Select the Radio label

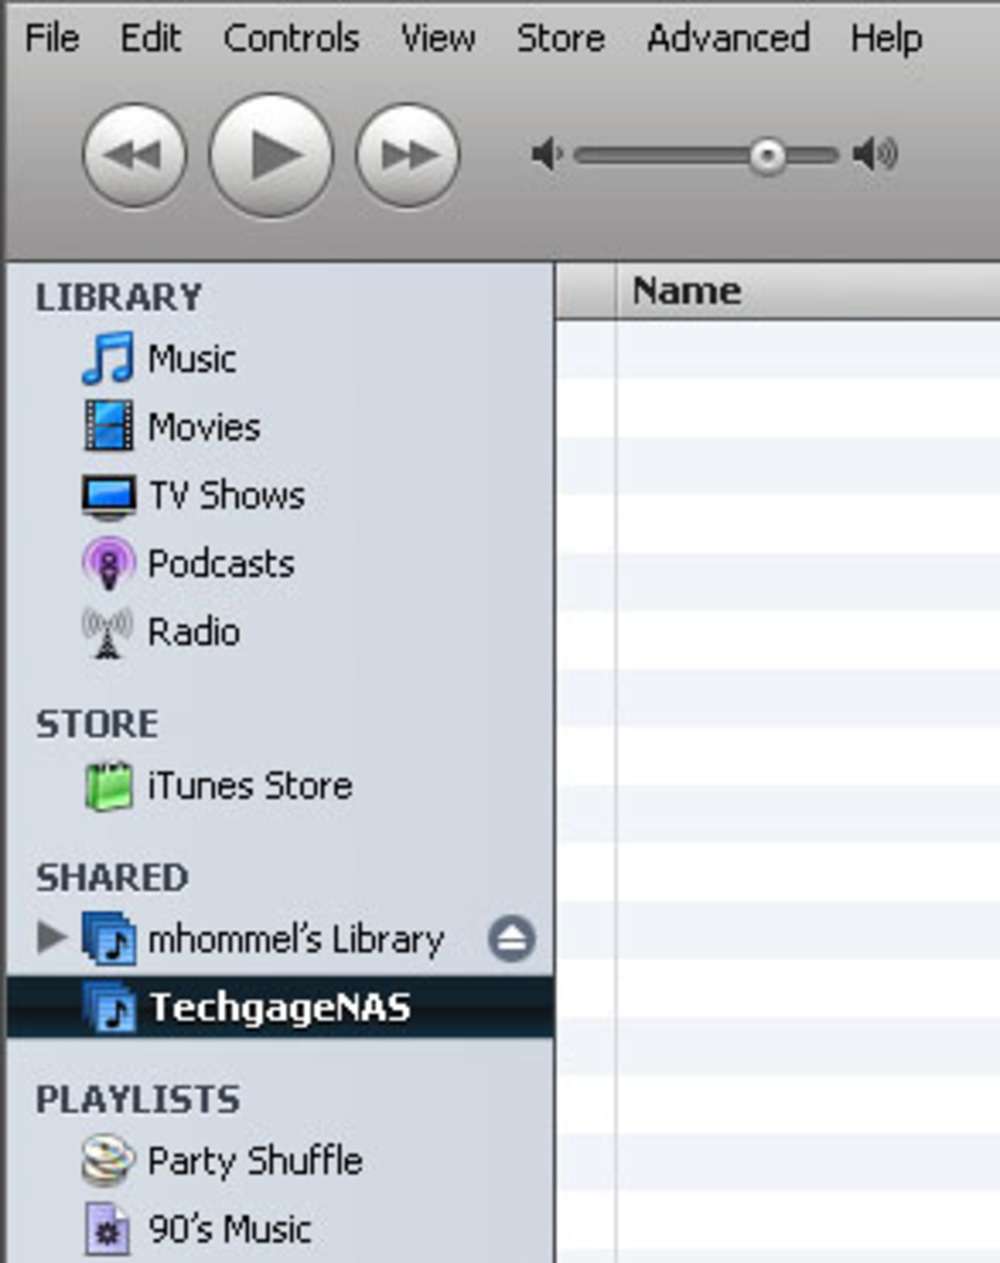click(x=194, y=632)
